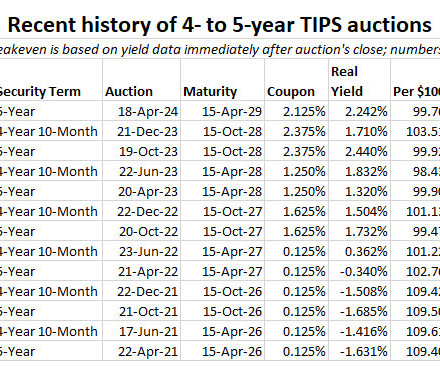Viewport: 440px width, 367px height.
Task: Select the 1.504% real yield cell
Action: coord(359,211)
